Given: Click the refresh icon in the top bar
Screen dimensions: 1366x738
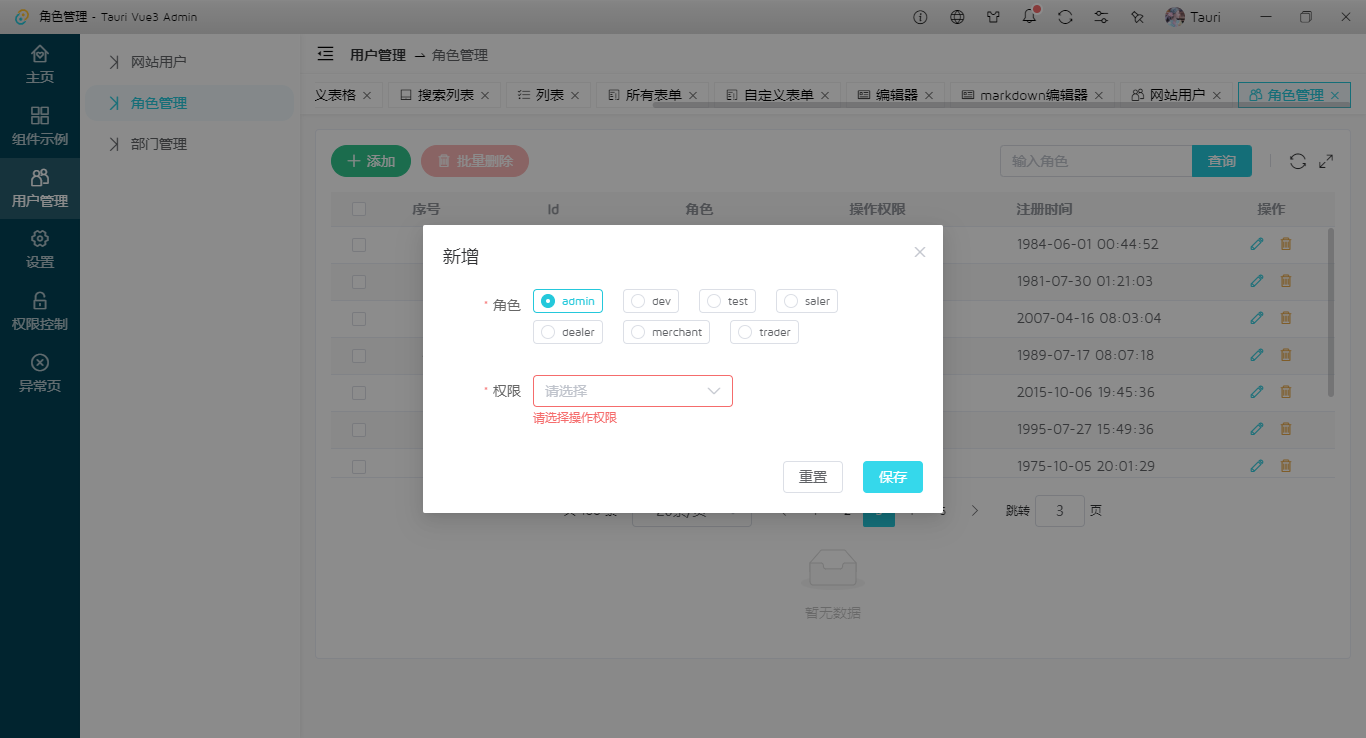Looking at the screenshot, I should click(x=1065, y=16).
